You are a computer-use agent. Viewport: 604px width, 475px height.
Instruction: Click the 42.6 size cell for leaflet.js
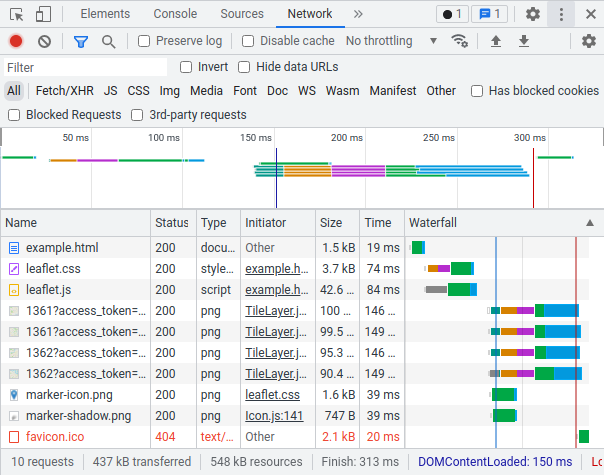tap(337, 290)
